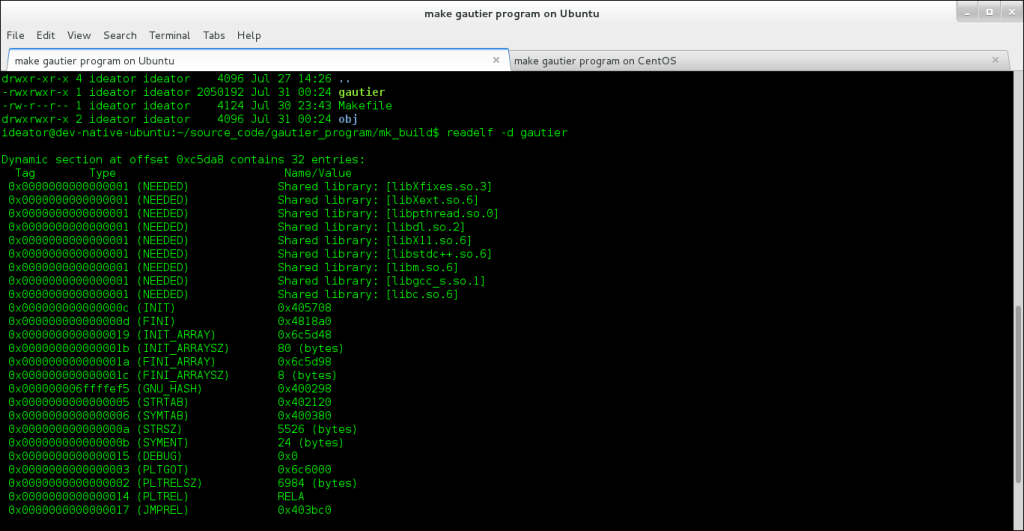
Task: Maximize the terminal window
Action: tap(989, 12)
